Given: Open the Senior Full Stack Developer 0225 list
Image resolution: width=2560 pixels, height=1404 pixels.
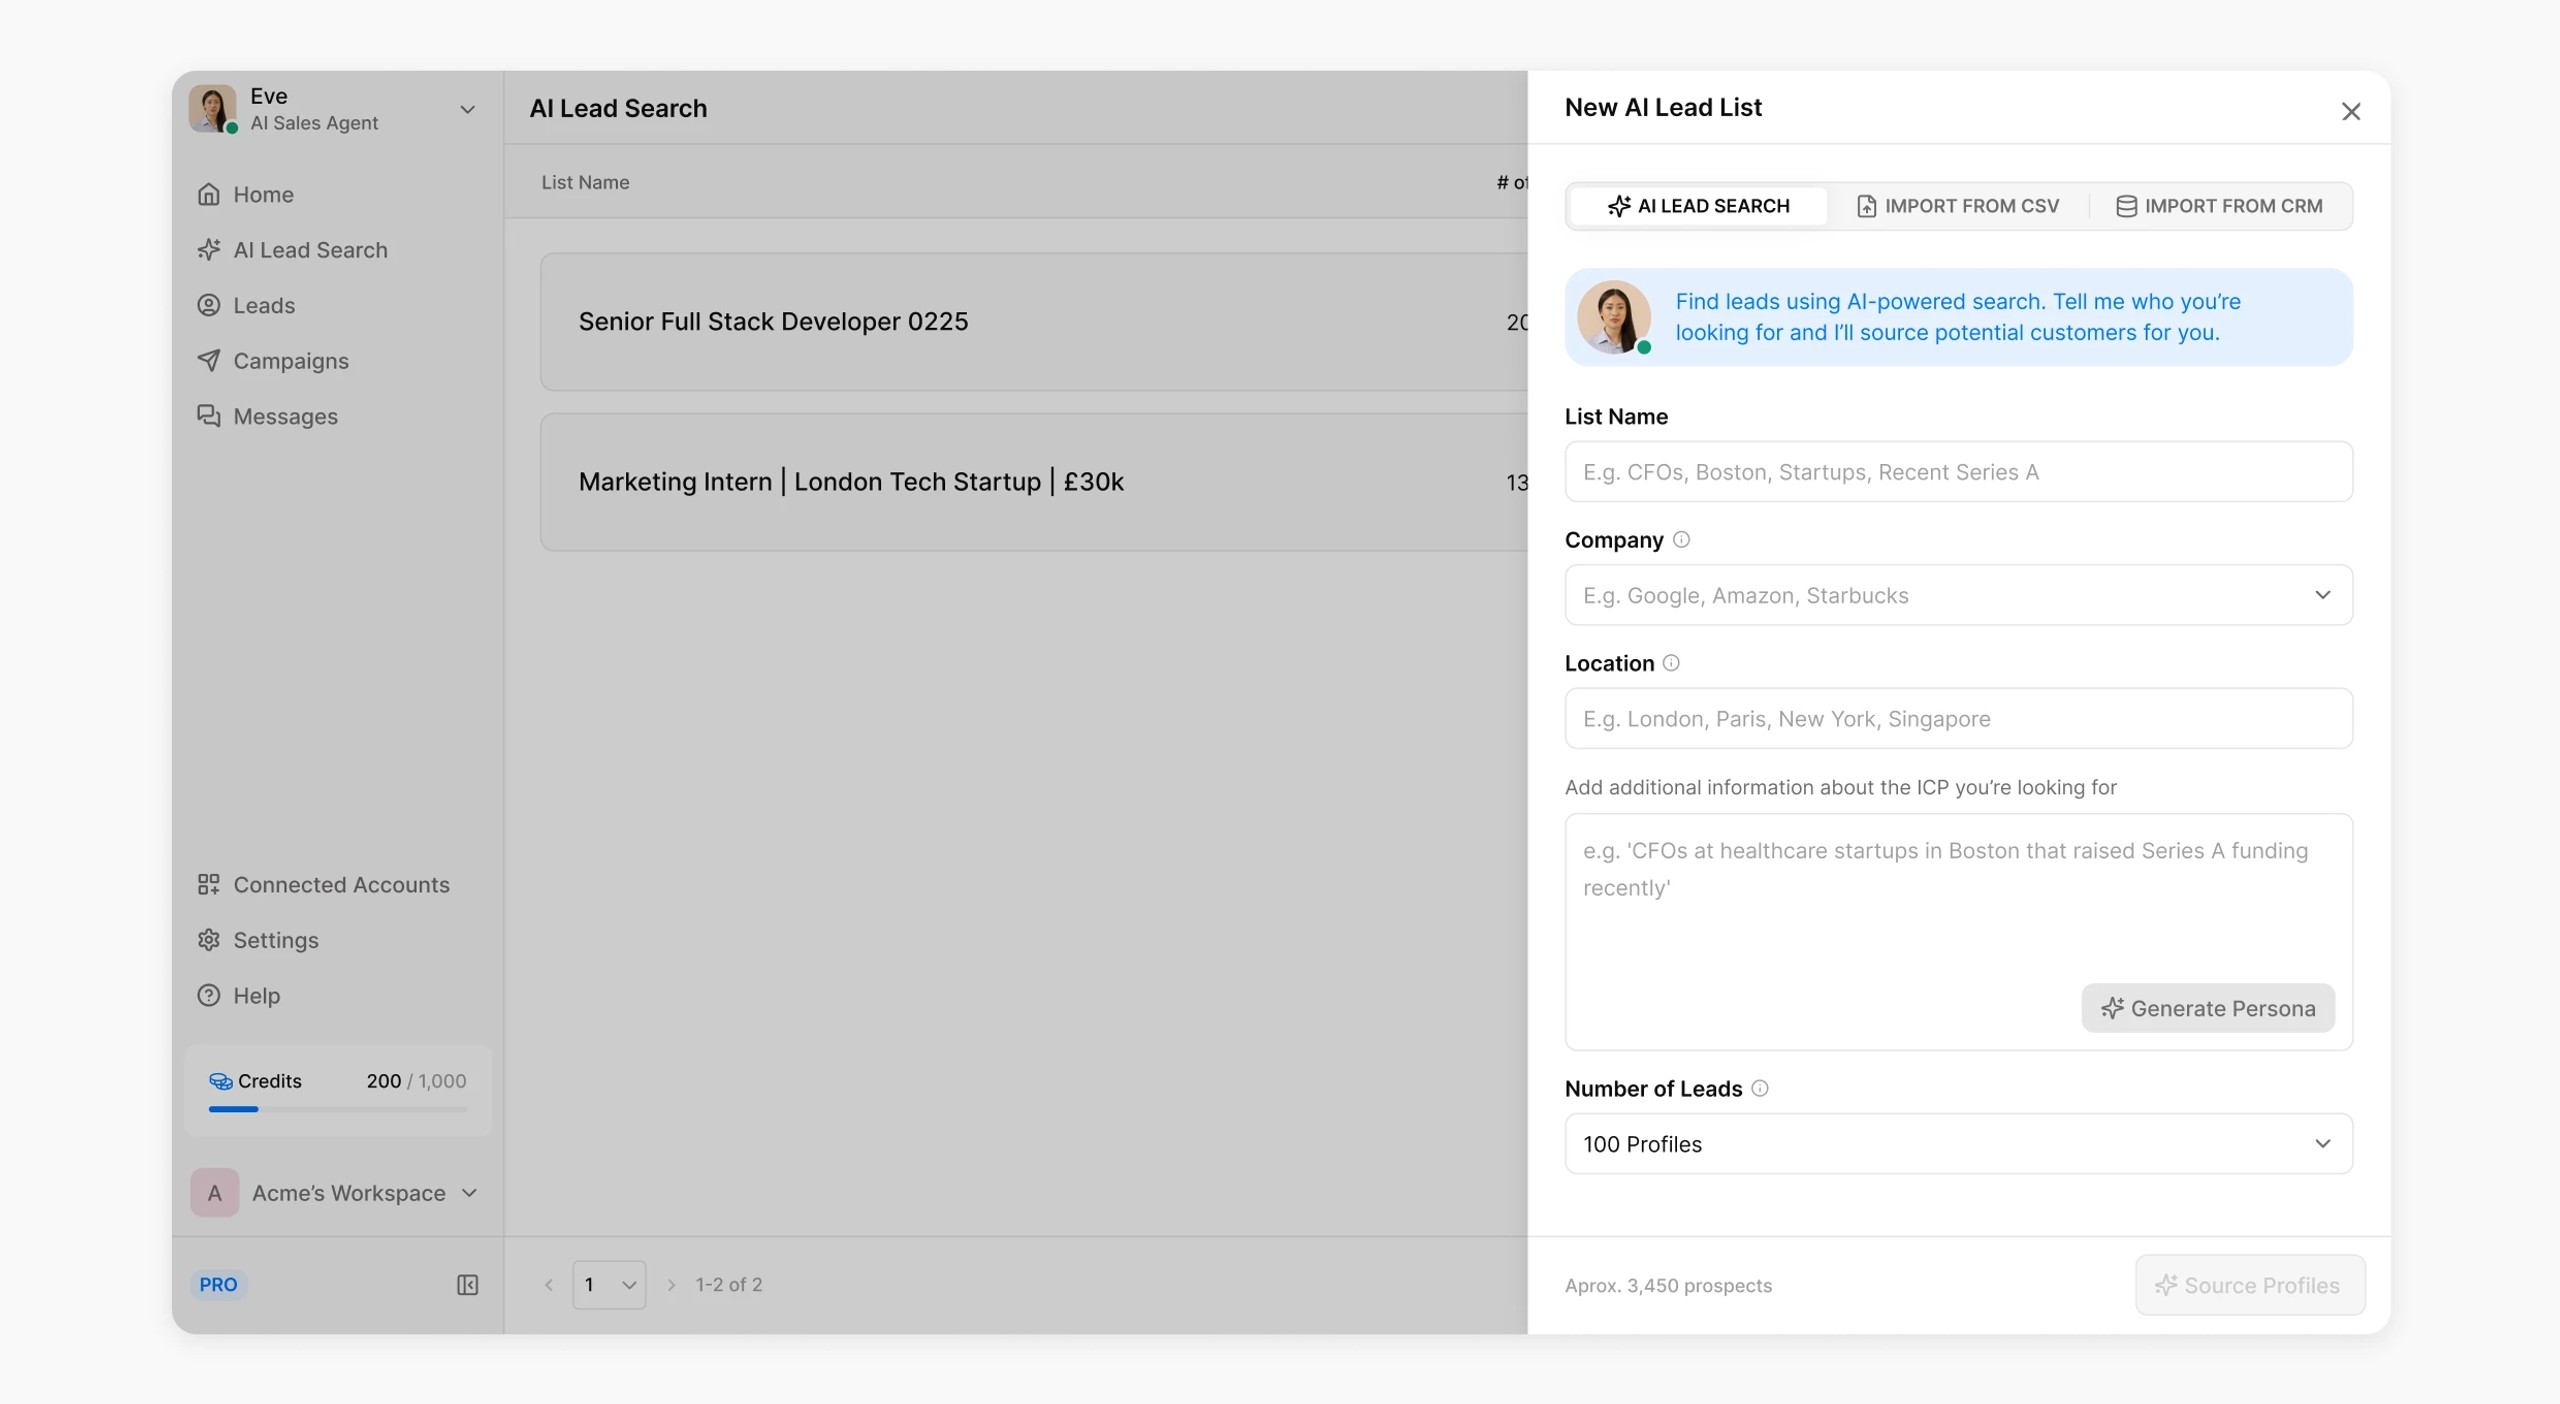Looking at the screenshot, I should [1034, 322].
